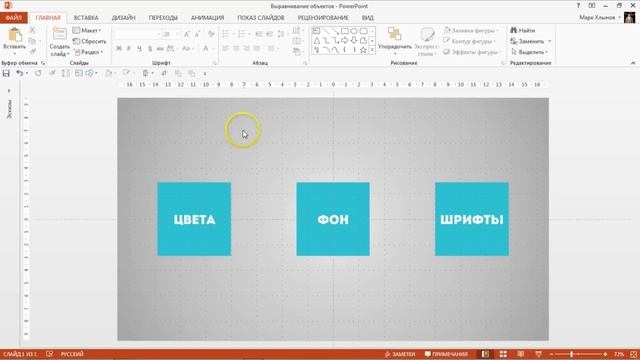Select the ШРИФТЫ square on the slide
Image resolution: width=640 pixels, height=360 pixels.
pos(472,219)
